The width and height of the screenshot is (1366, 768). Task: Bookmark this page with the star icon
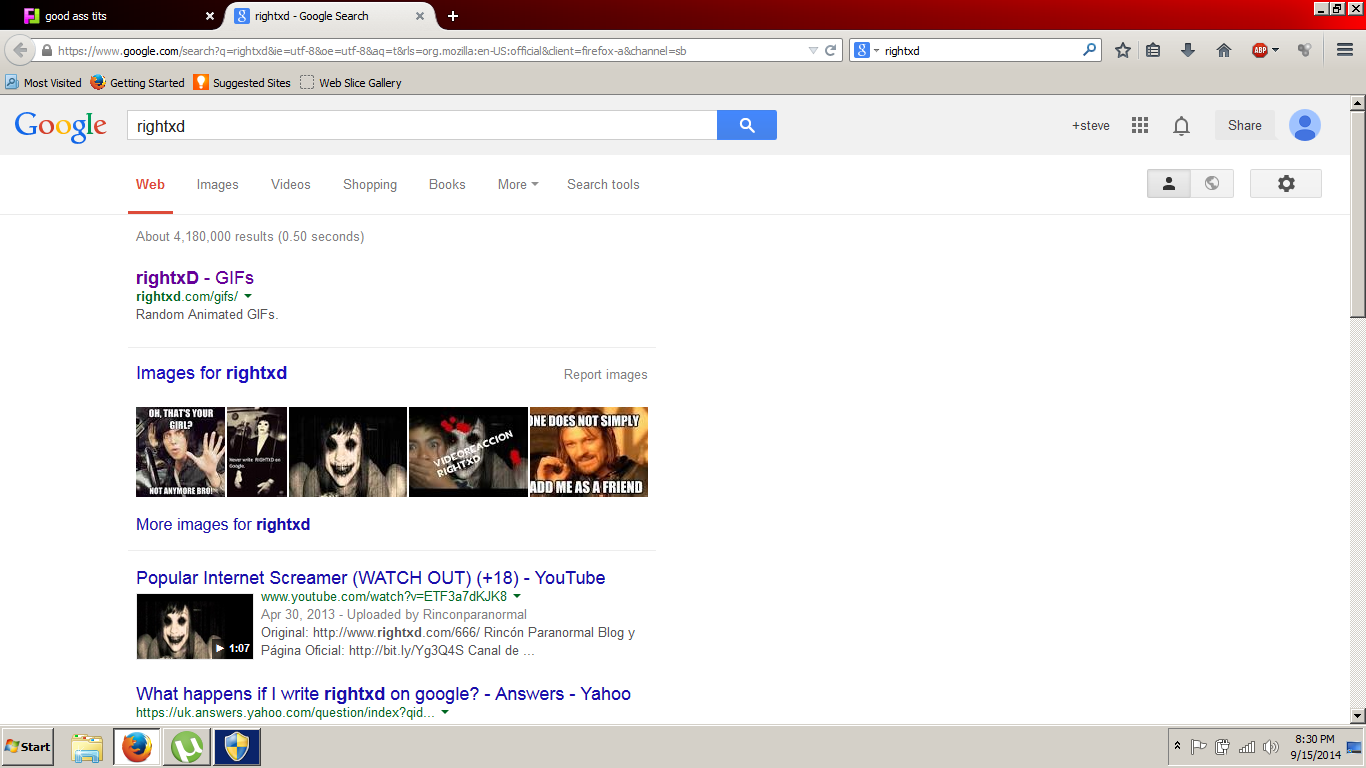(x=1123, y=50)
